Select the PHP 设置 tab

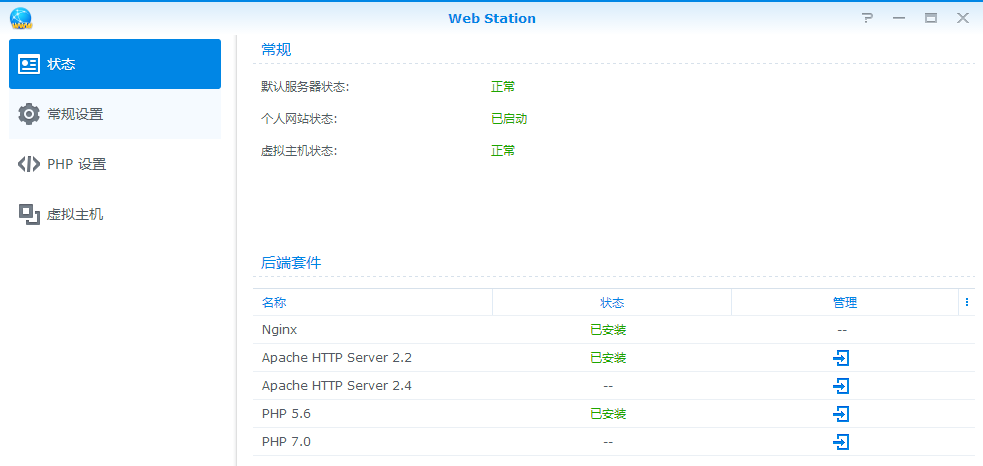coord(76,164)
